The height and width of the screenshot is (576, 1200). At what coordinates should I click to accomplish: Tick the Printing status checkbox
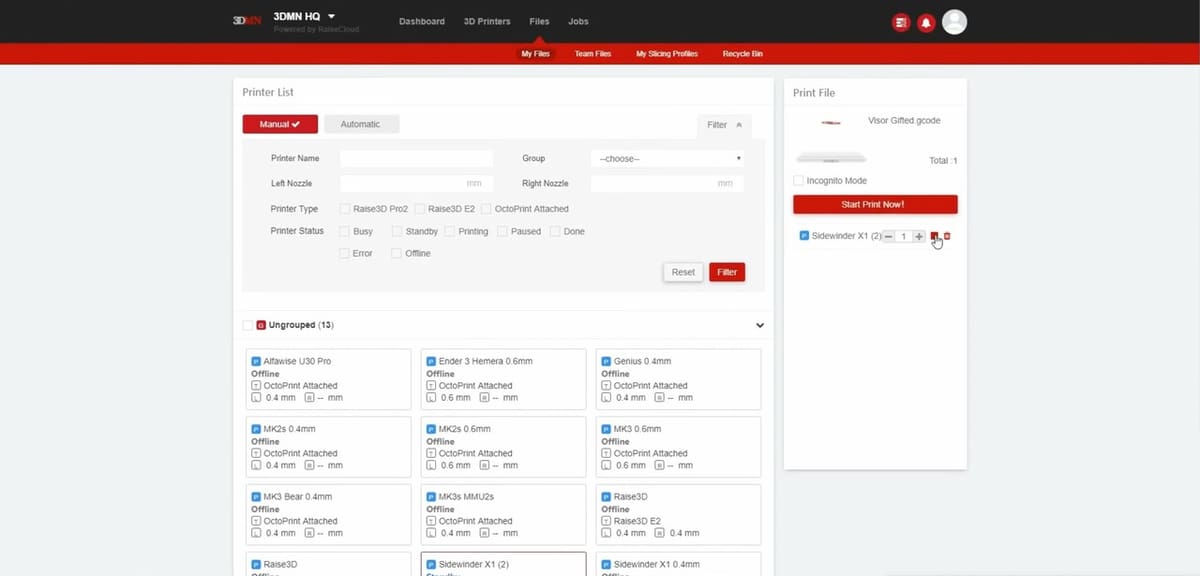coord(450,231)
